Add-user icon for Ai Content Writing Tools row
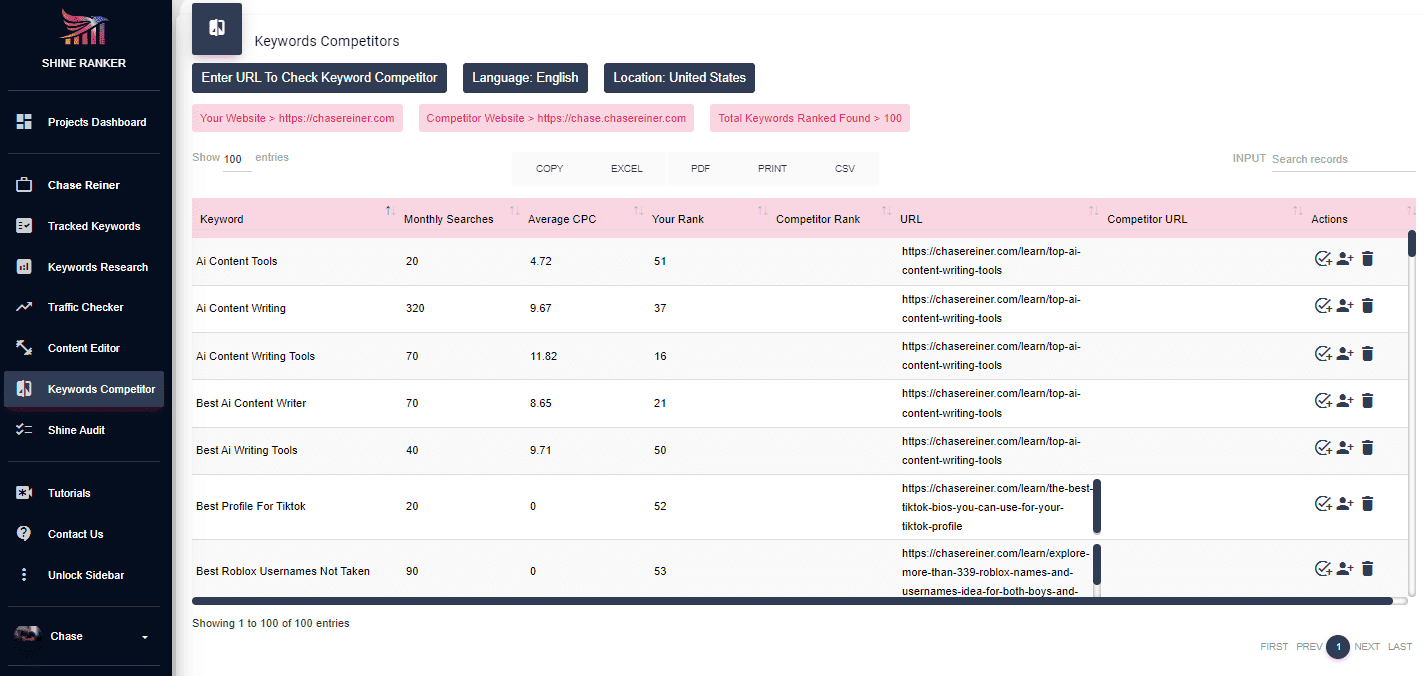The image size is (1424, 676). pyautogui.click(x=1345, y=353)
